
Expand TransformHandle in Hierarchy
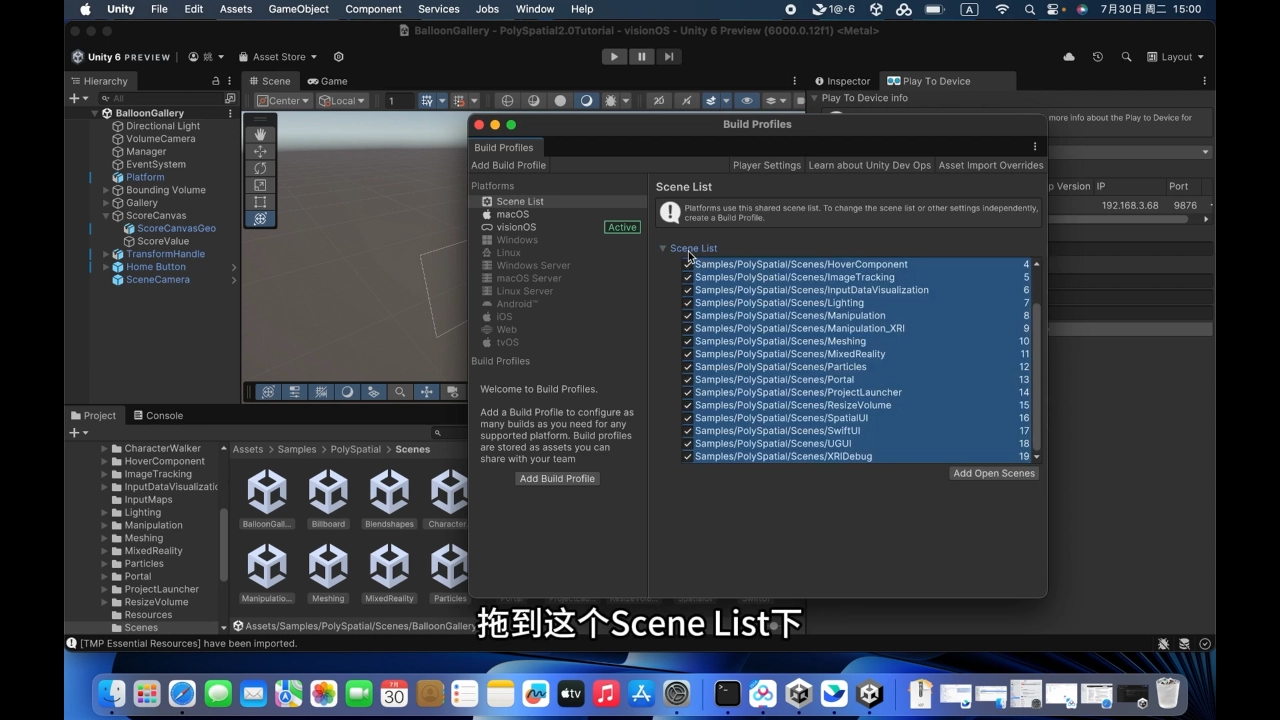point(106,254)
